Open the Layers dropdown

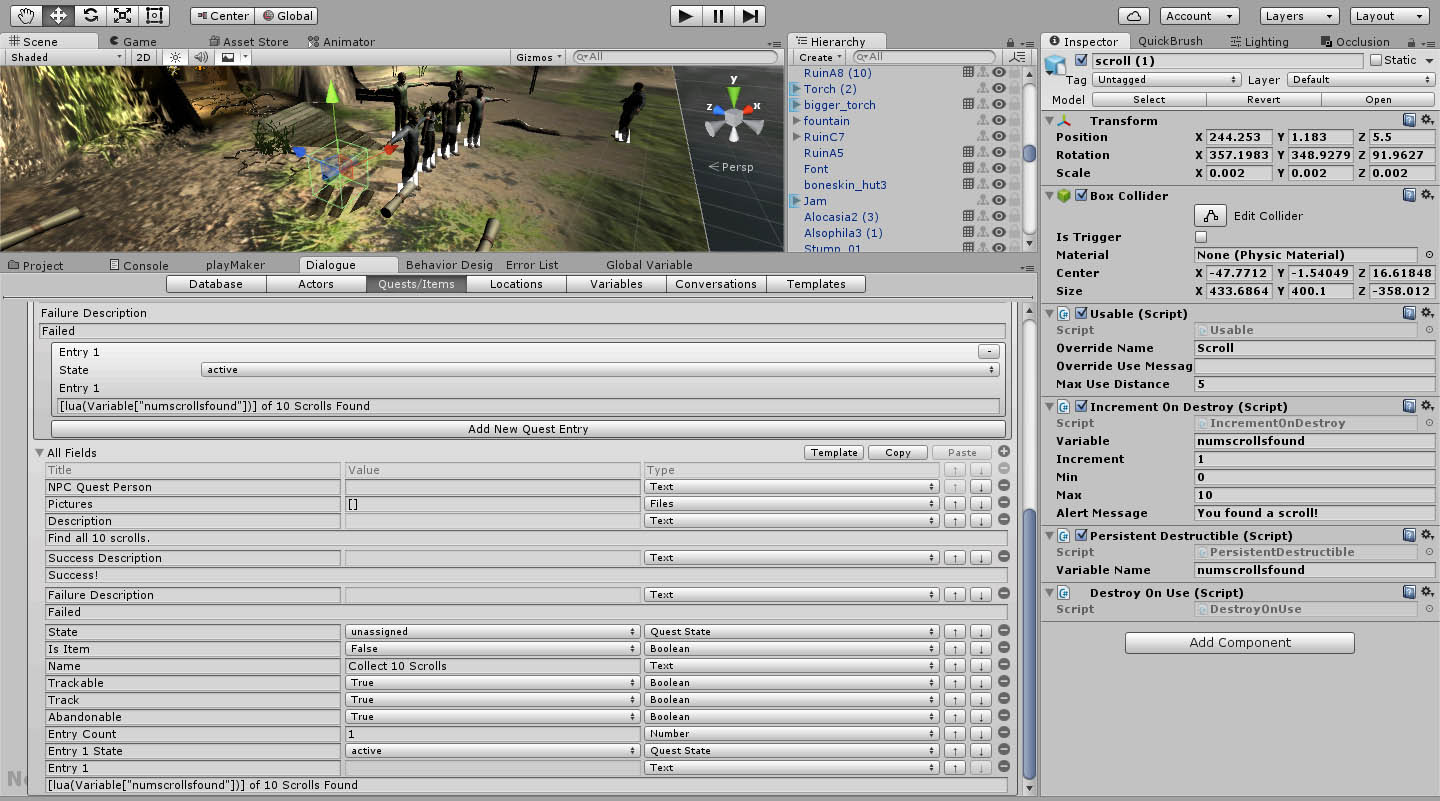tap(1299, 16)
